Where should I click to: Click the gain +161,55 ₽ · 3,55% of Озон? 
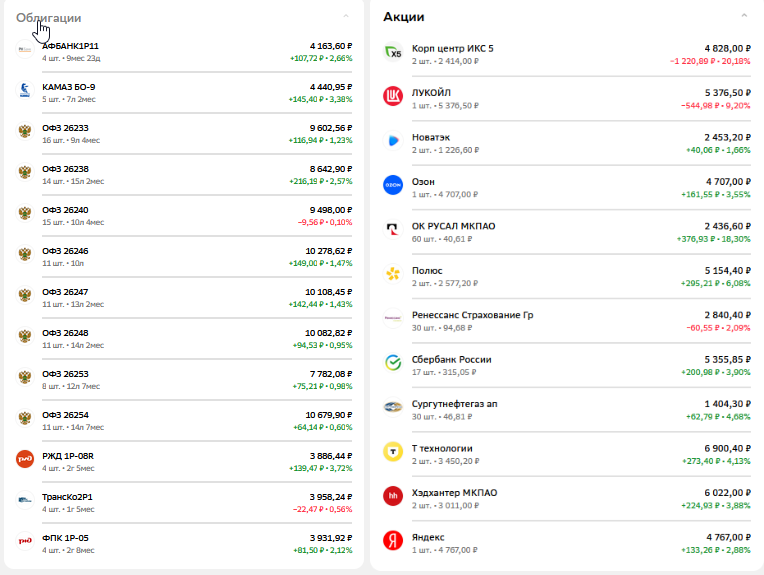(716, 194)
